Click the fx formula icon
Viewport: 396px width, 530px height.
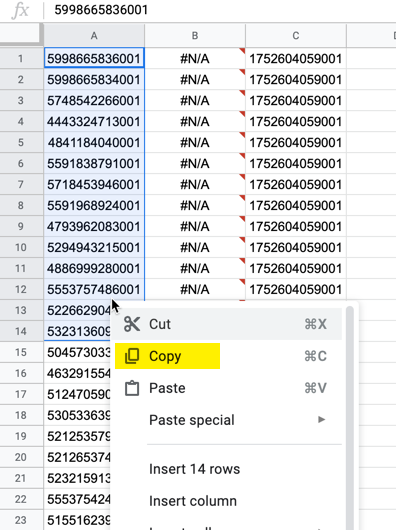coord(20,10)
